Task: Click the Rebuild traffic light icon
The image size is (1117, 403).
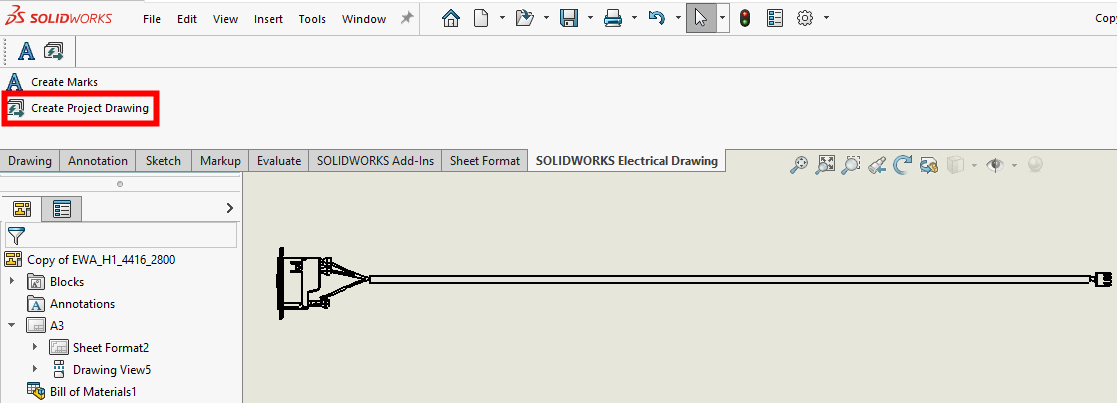Action: 745,18
